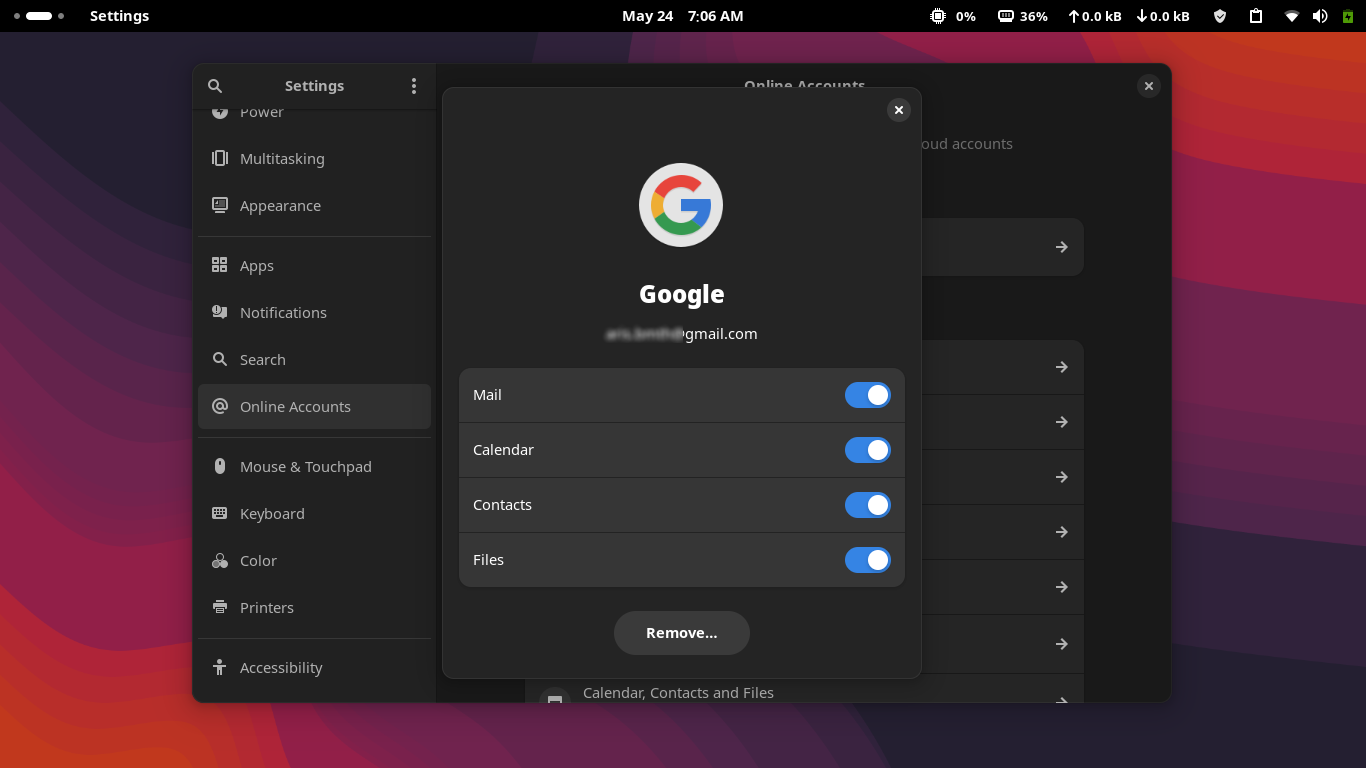
Task: Click the clipboard icon in top bar
Action: tap(1256, 16)
